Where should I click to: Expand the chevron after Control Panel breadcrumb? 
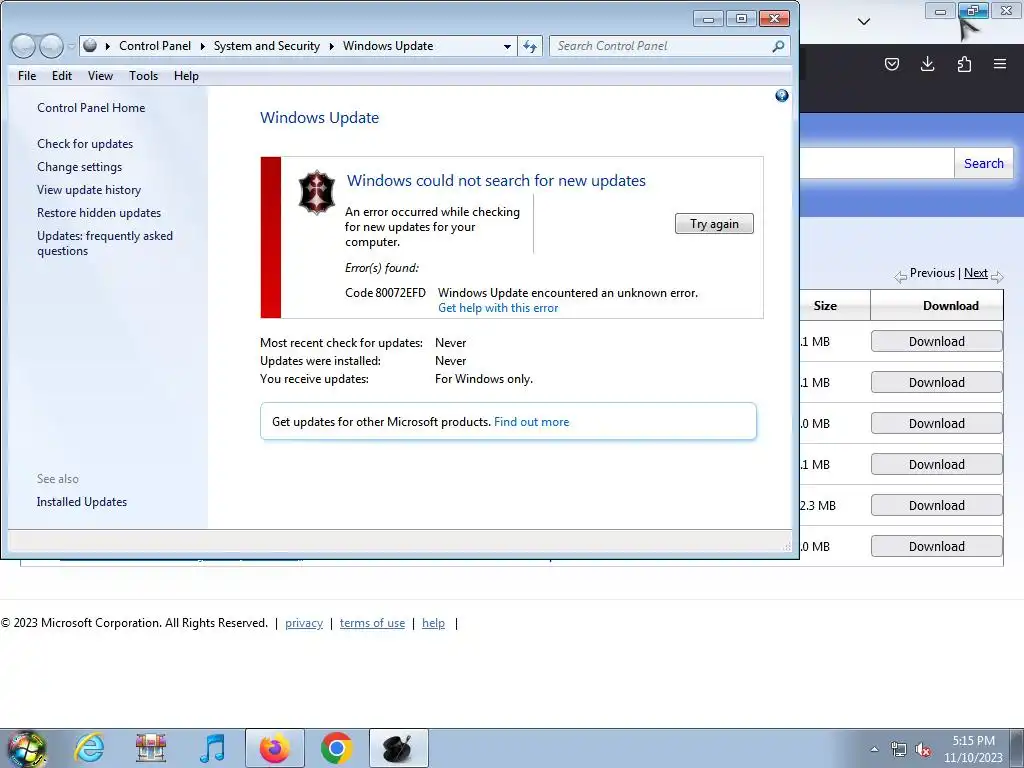tap(202, 46)
